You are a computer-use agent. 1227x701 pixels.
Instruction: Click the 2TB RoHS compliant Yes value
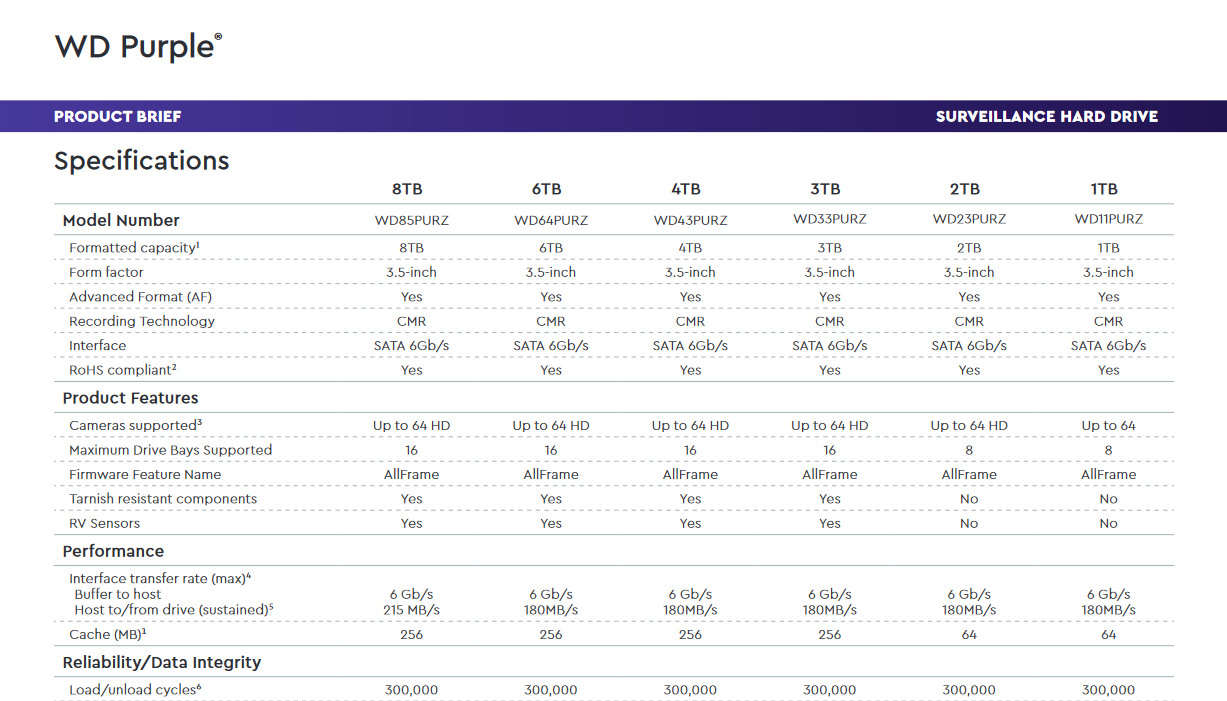[969, 370]
